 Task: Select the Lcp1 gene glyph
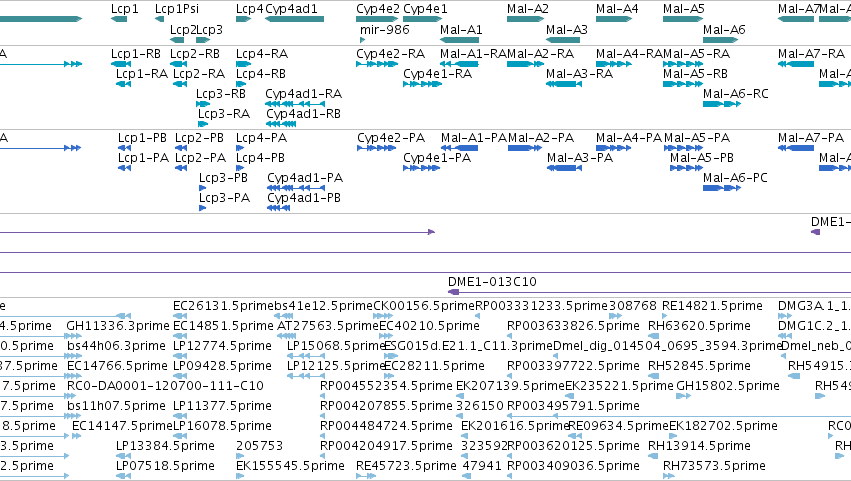[x=119, y=19]
